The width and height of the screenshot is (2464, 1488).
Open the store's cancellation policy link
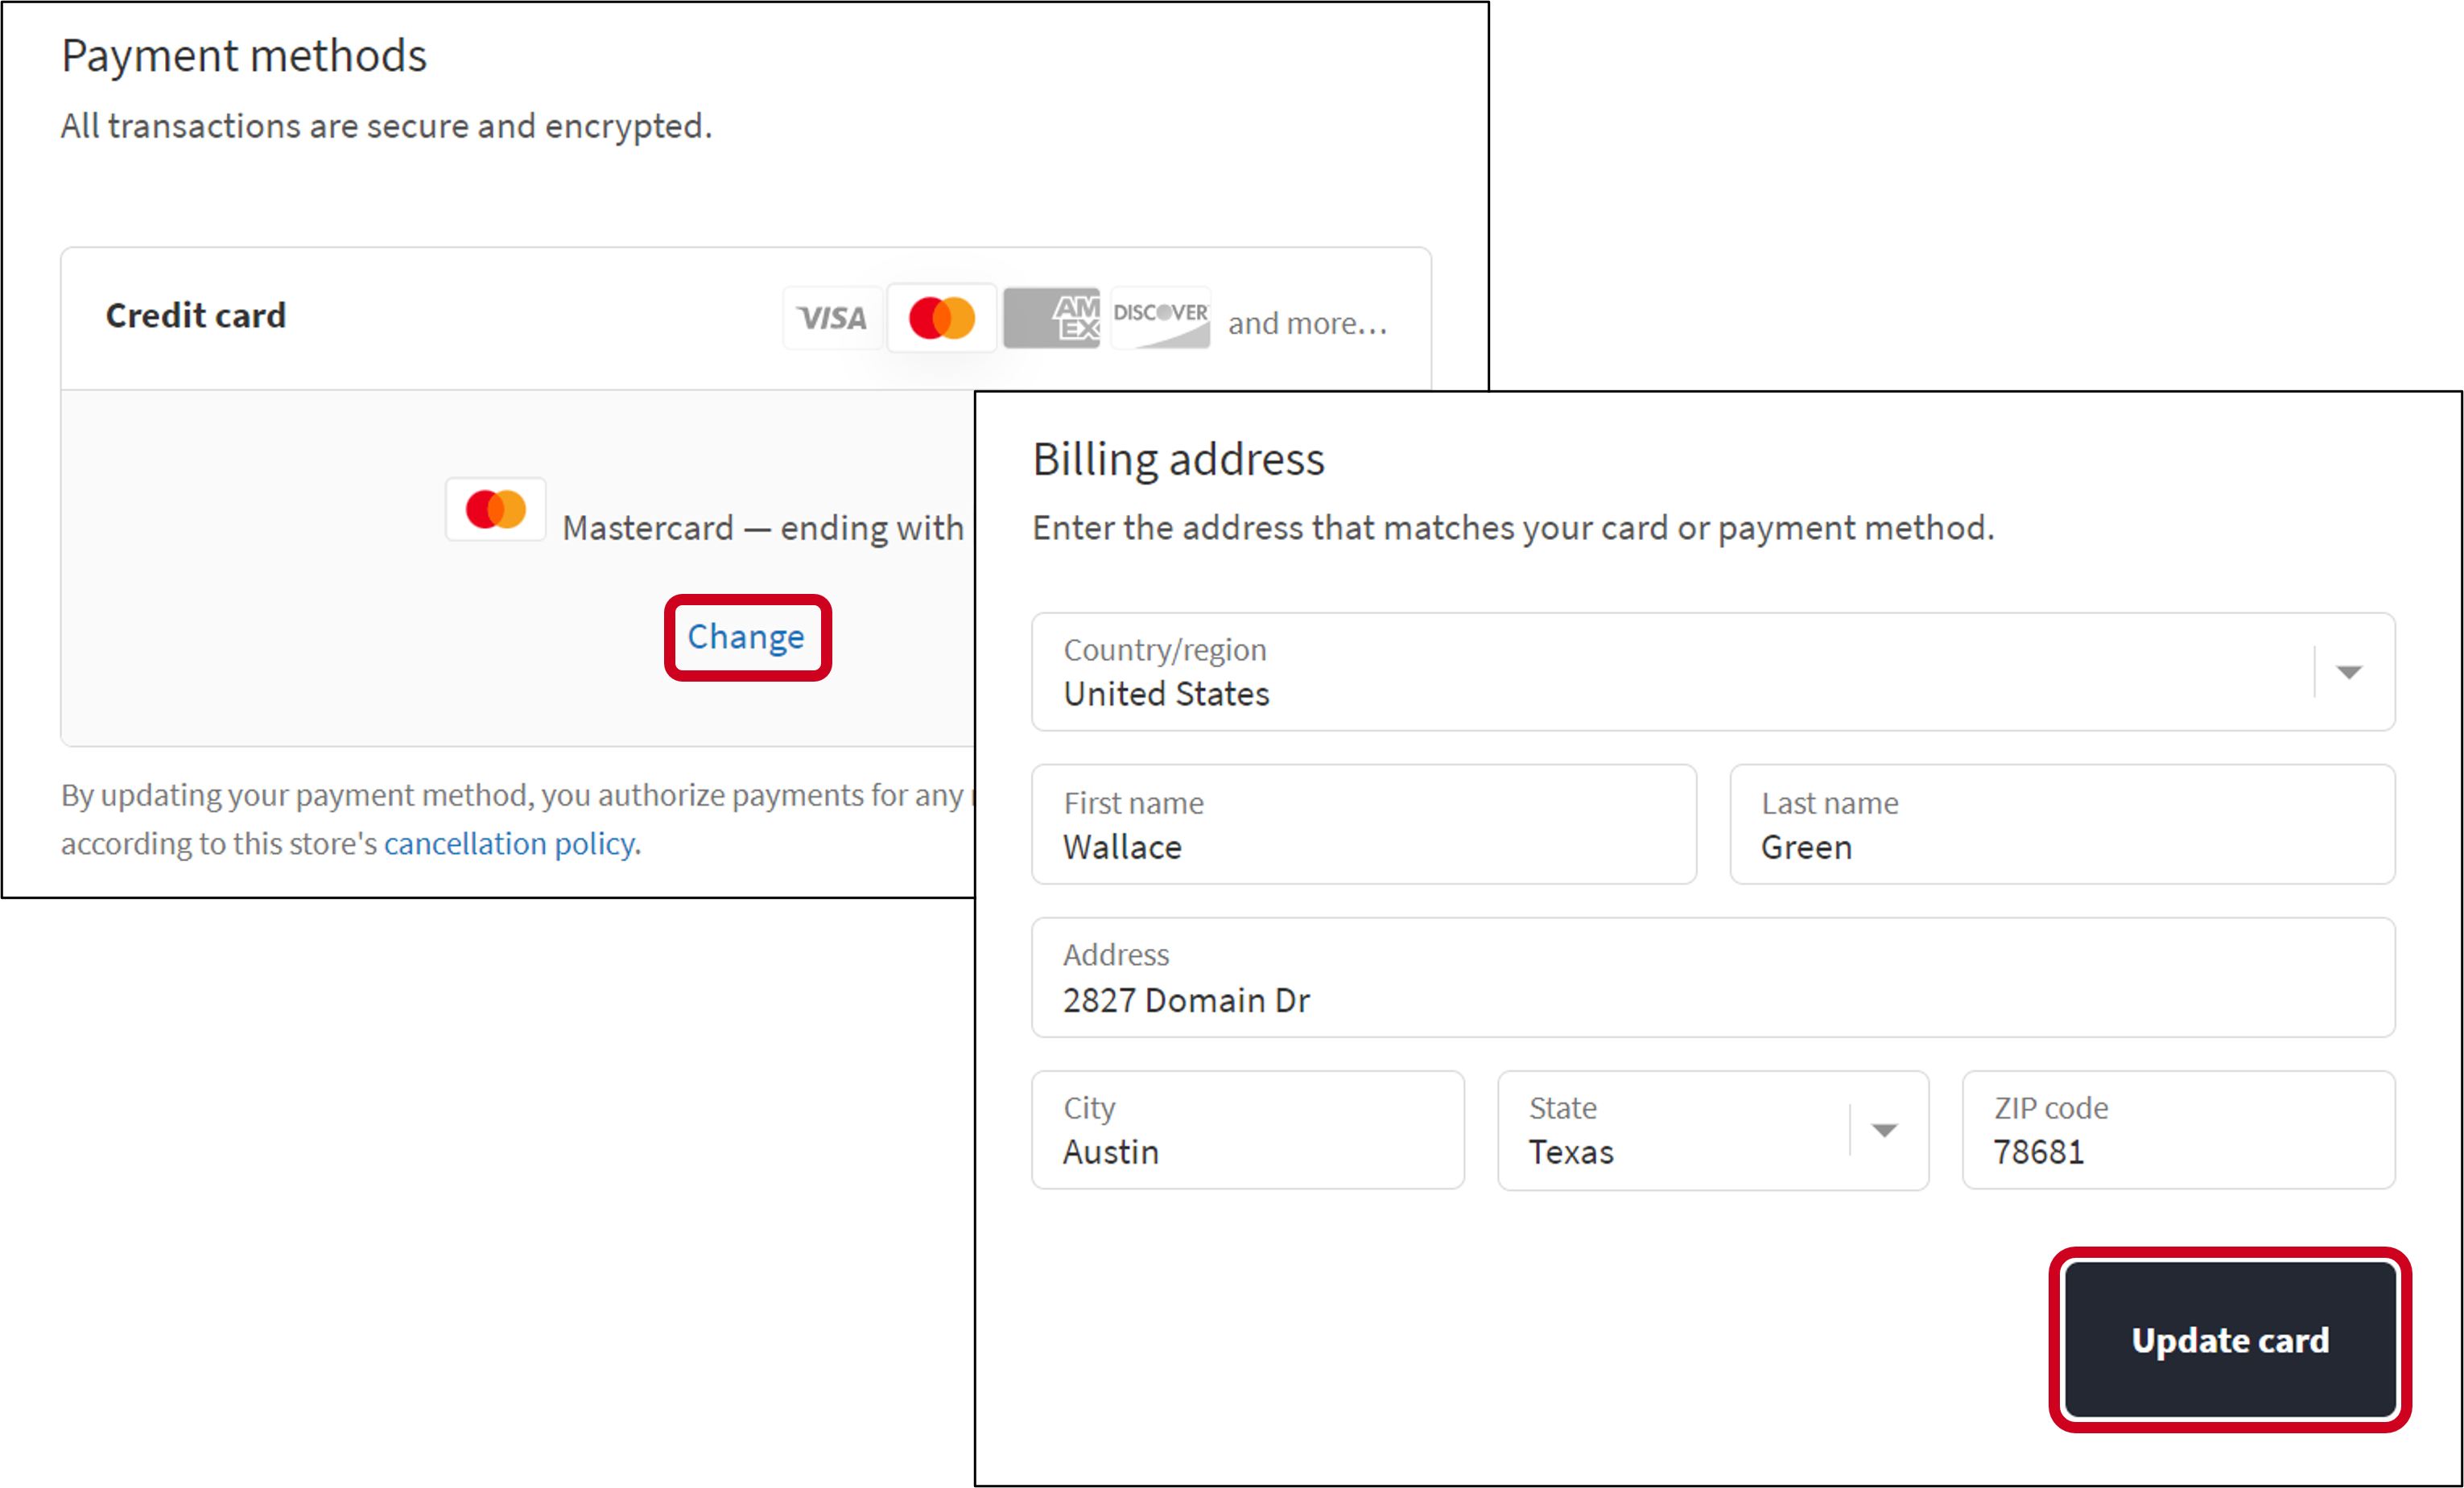(x=509, y=843)
